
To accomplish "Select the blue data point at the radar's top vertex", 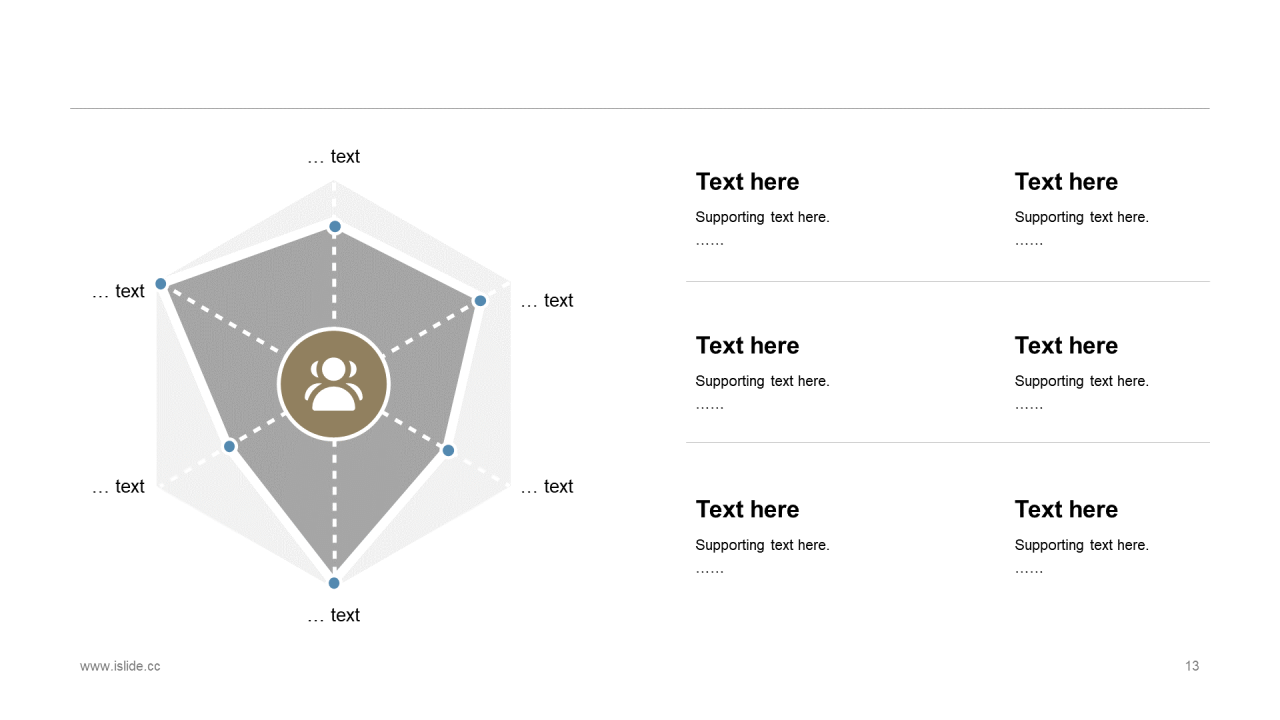I will coord(335,226).
